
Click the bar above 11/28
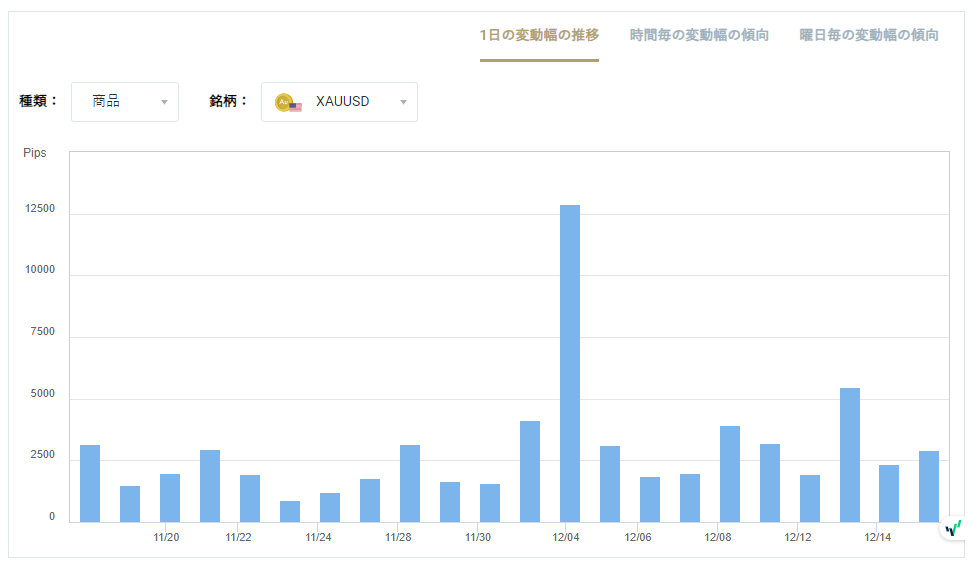click(x=410, y=484)
